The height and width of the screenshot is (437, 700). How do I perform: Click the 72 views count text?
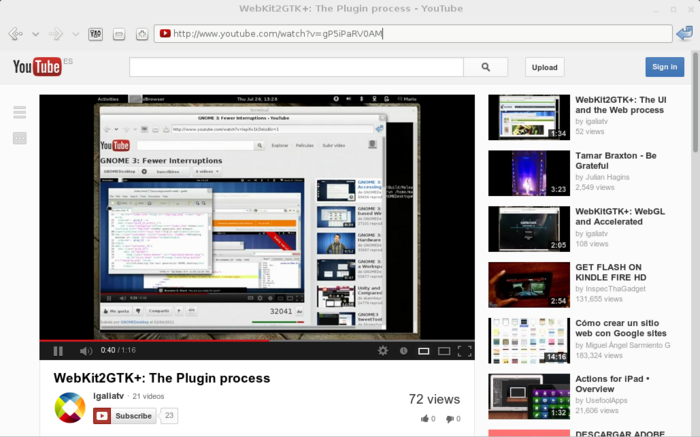pos(434,399)
